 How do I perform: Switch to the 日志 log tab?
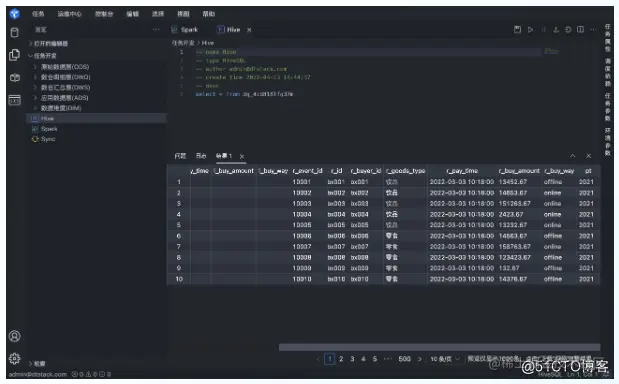(201, 156)
